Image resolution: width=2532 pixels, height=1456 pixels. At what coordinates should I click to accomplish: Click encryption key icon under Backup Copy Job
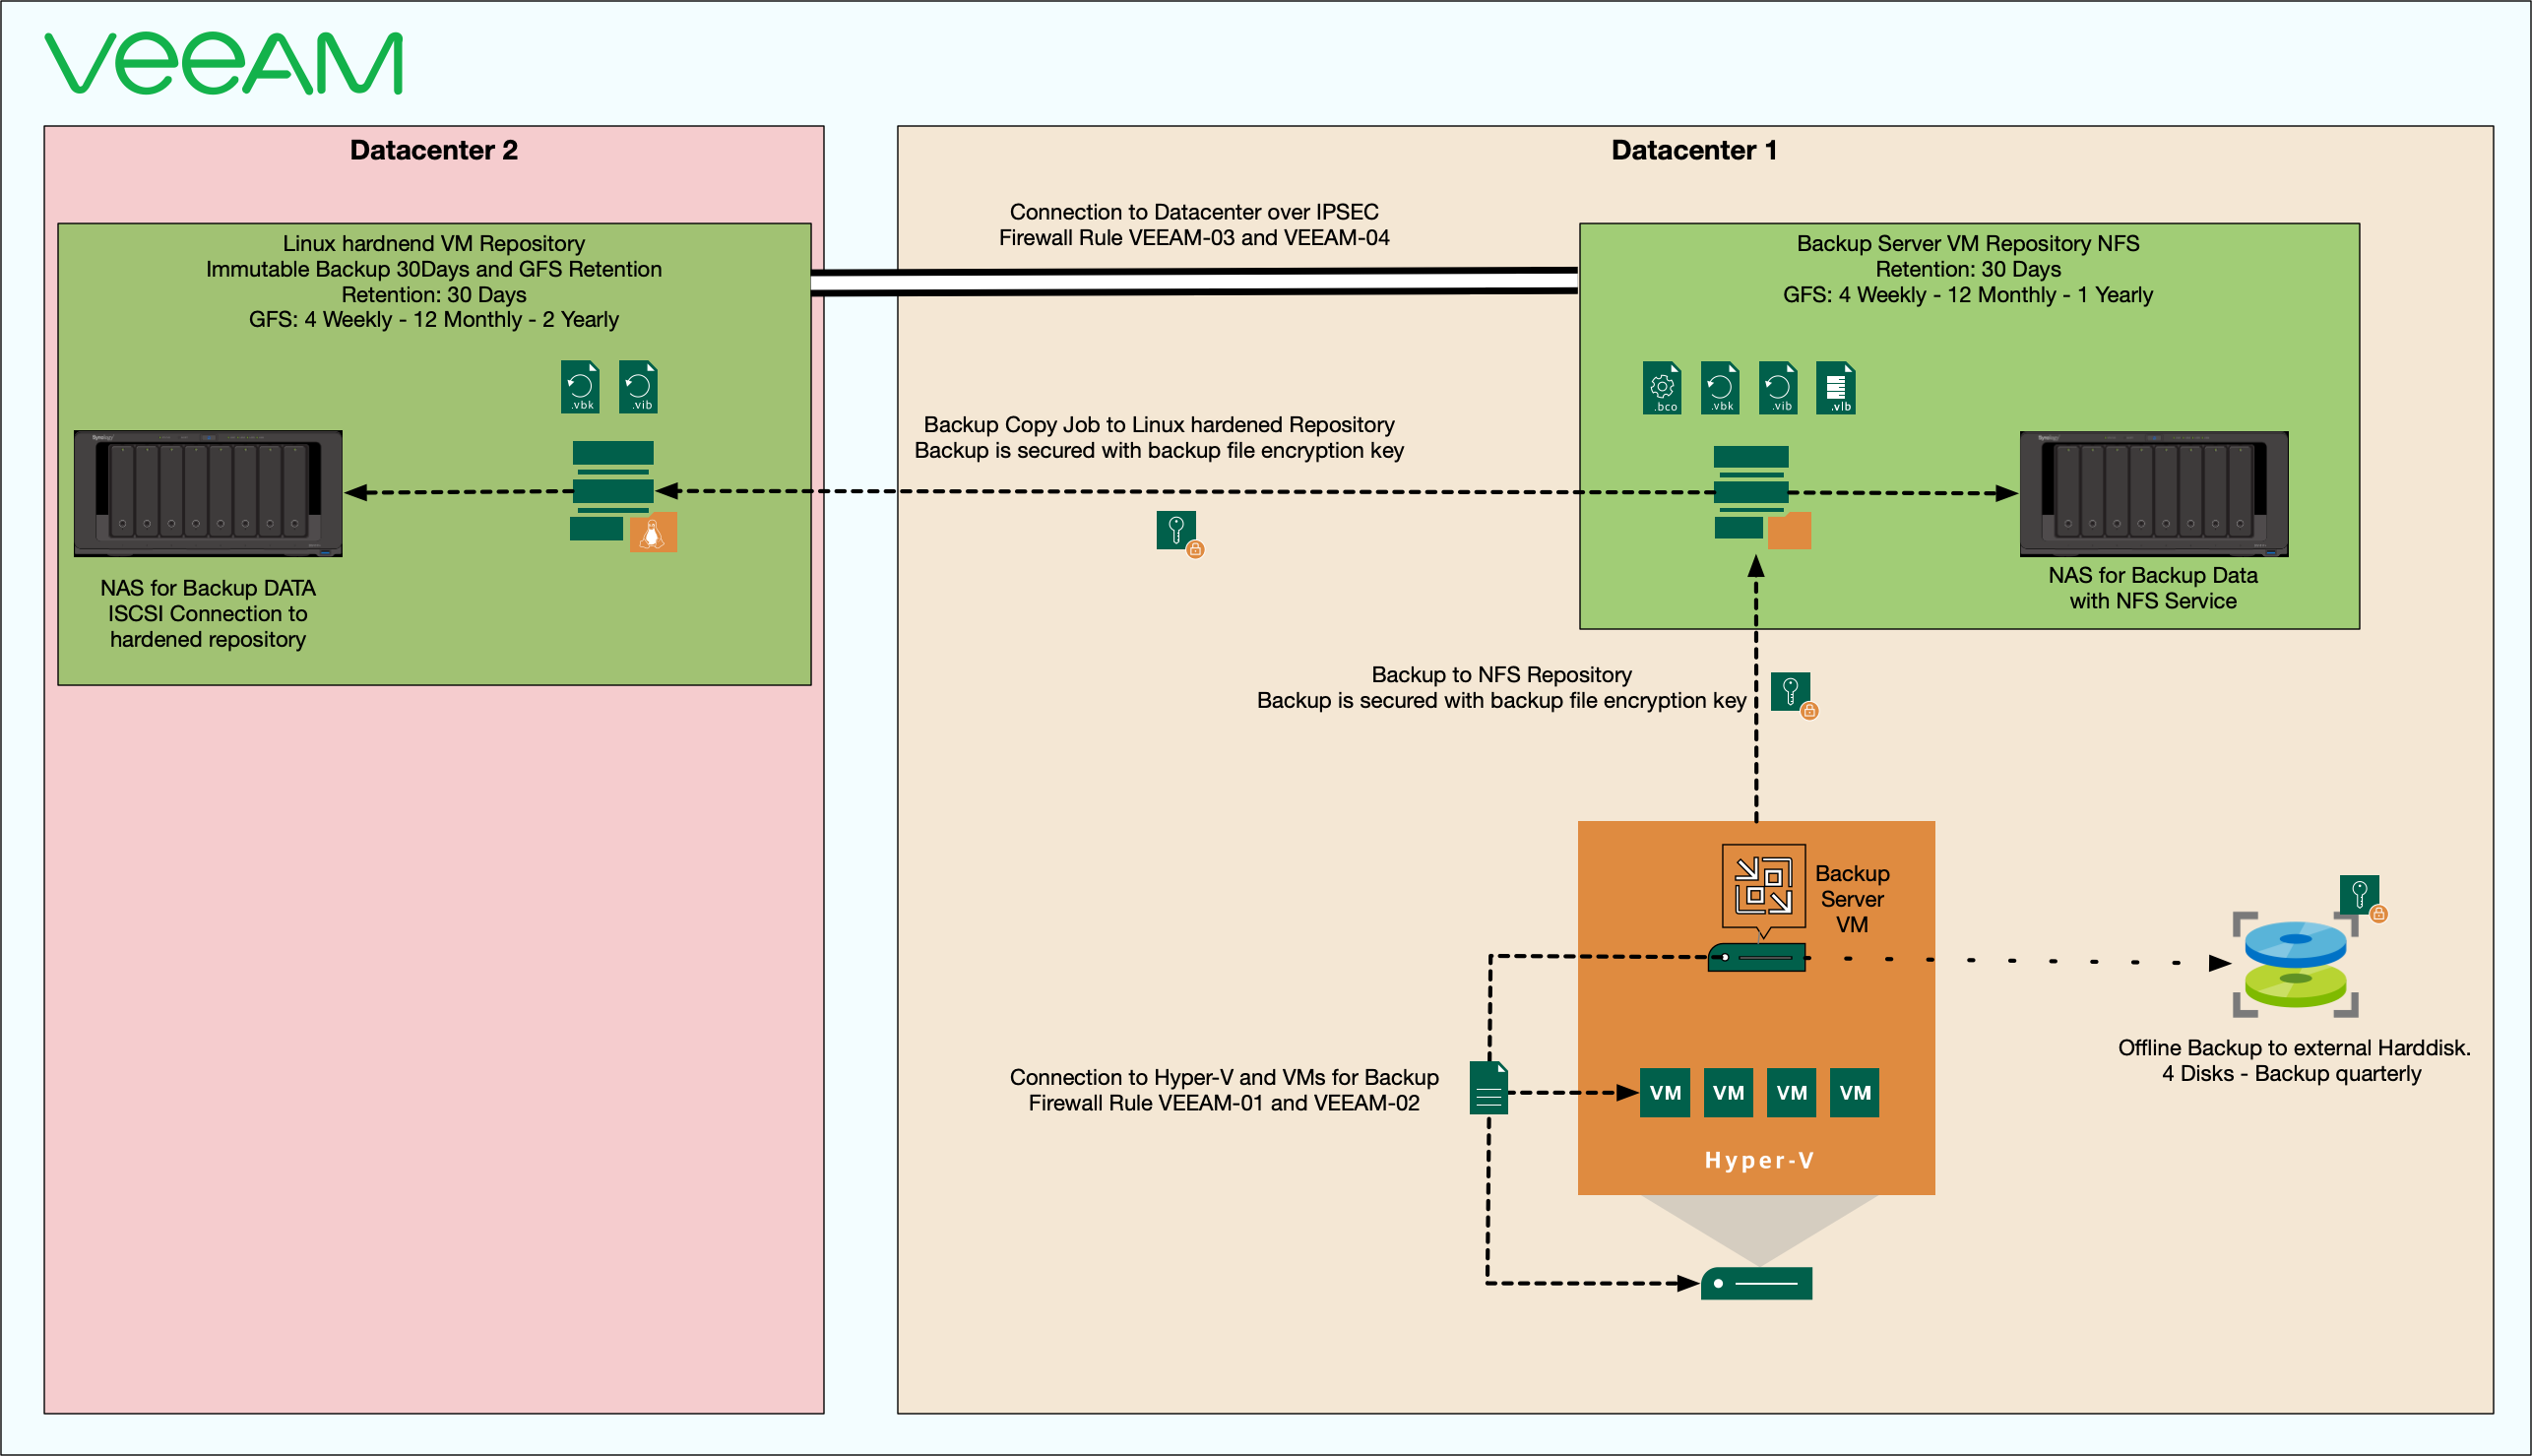tap(1178, 531)
